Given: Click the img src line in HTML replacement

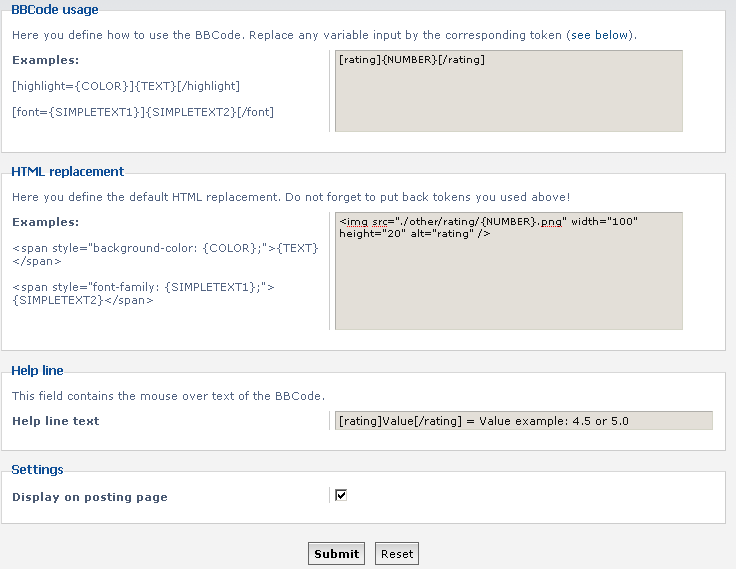Looking at the screenshot, I should (x=489, y=221).
